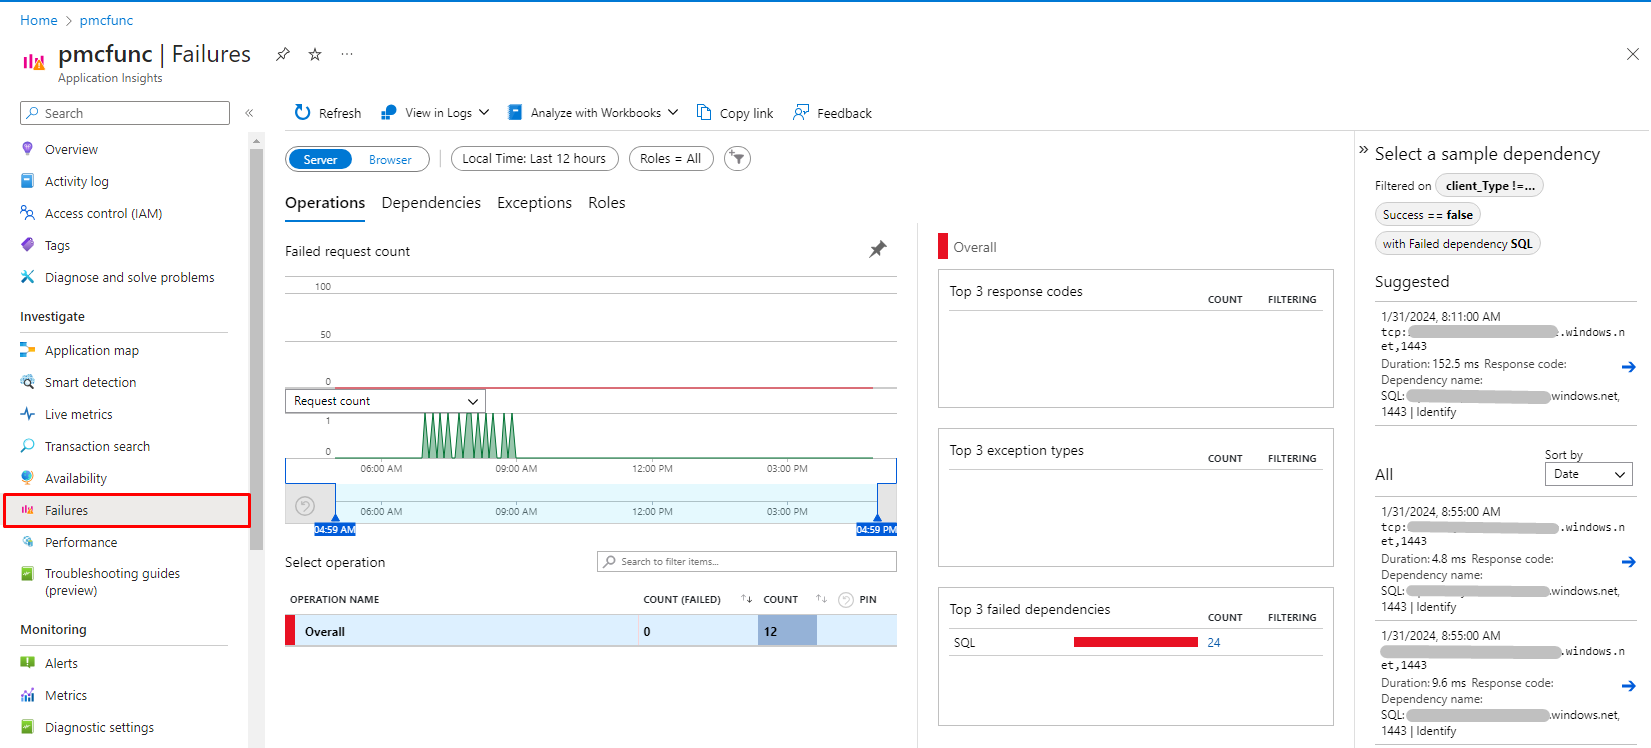Click the left 04:59 AM time range handle
The image size is (1651, 748).
click(335, 529)
